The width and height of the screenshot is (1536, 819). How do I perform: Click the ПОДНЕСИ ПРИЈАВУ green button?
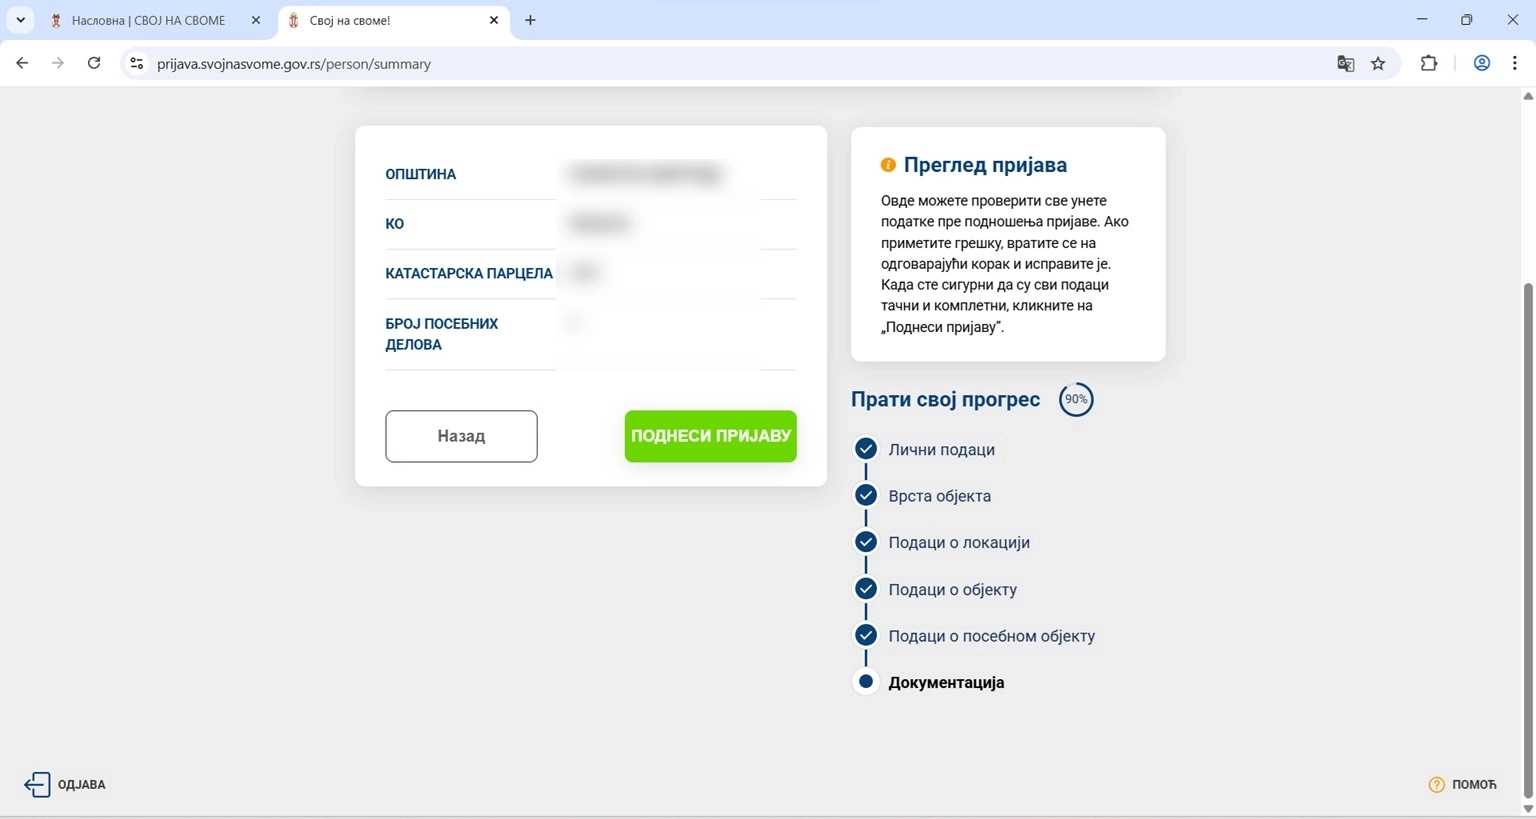tap(710, 436)
